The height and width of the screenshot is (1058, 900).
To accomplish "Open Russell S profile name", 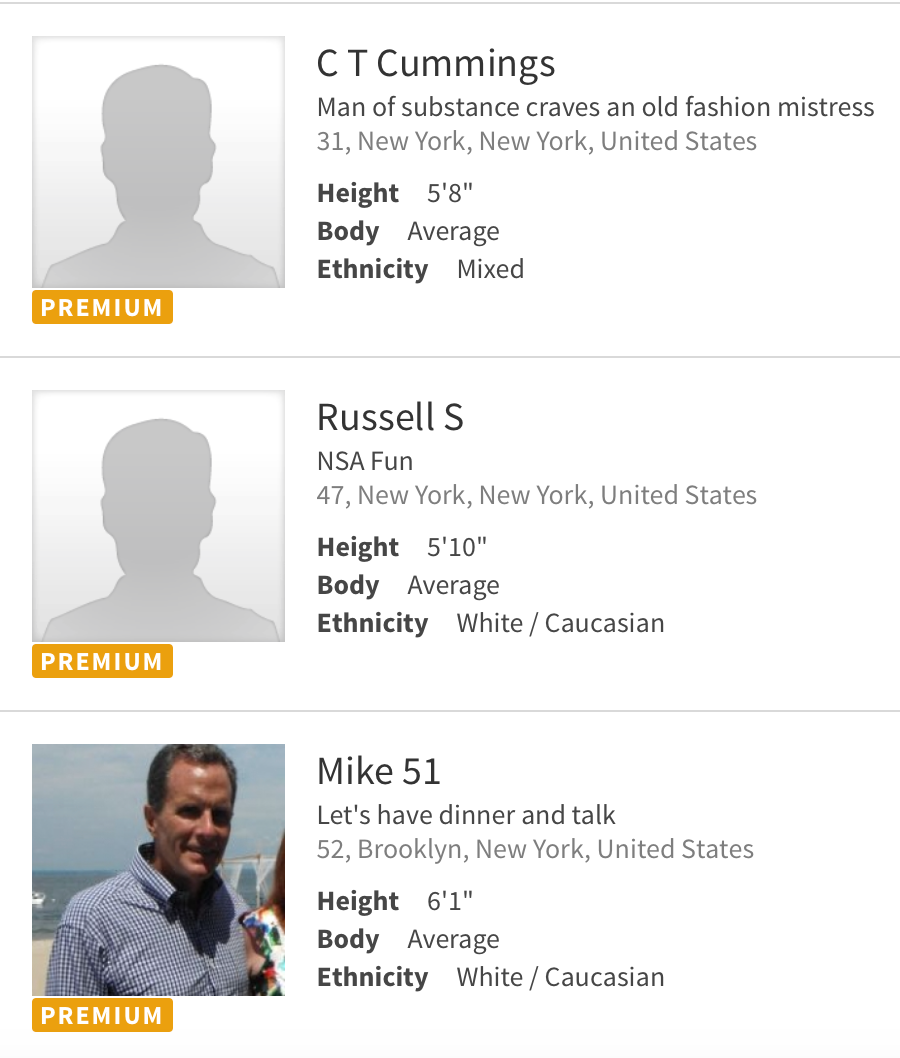I will coord(390,417).
